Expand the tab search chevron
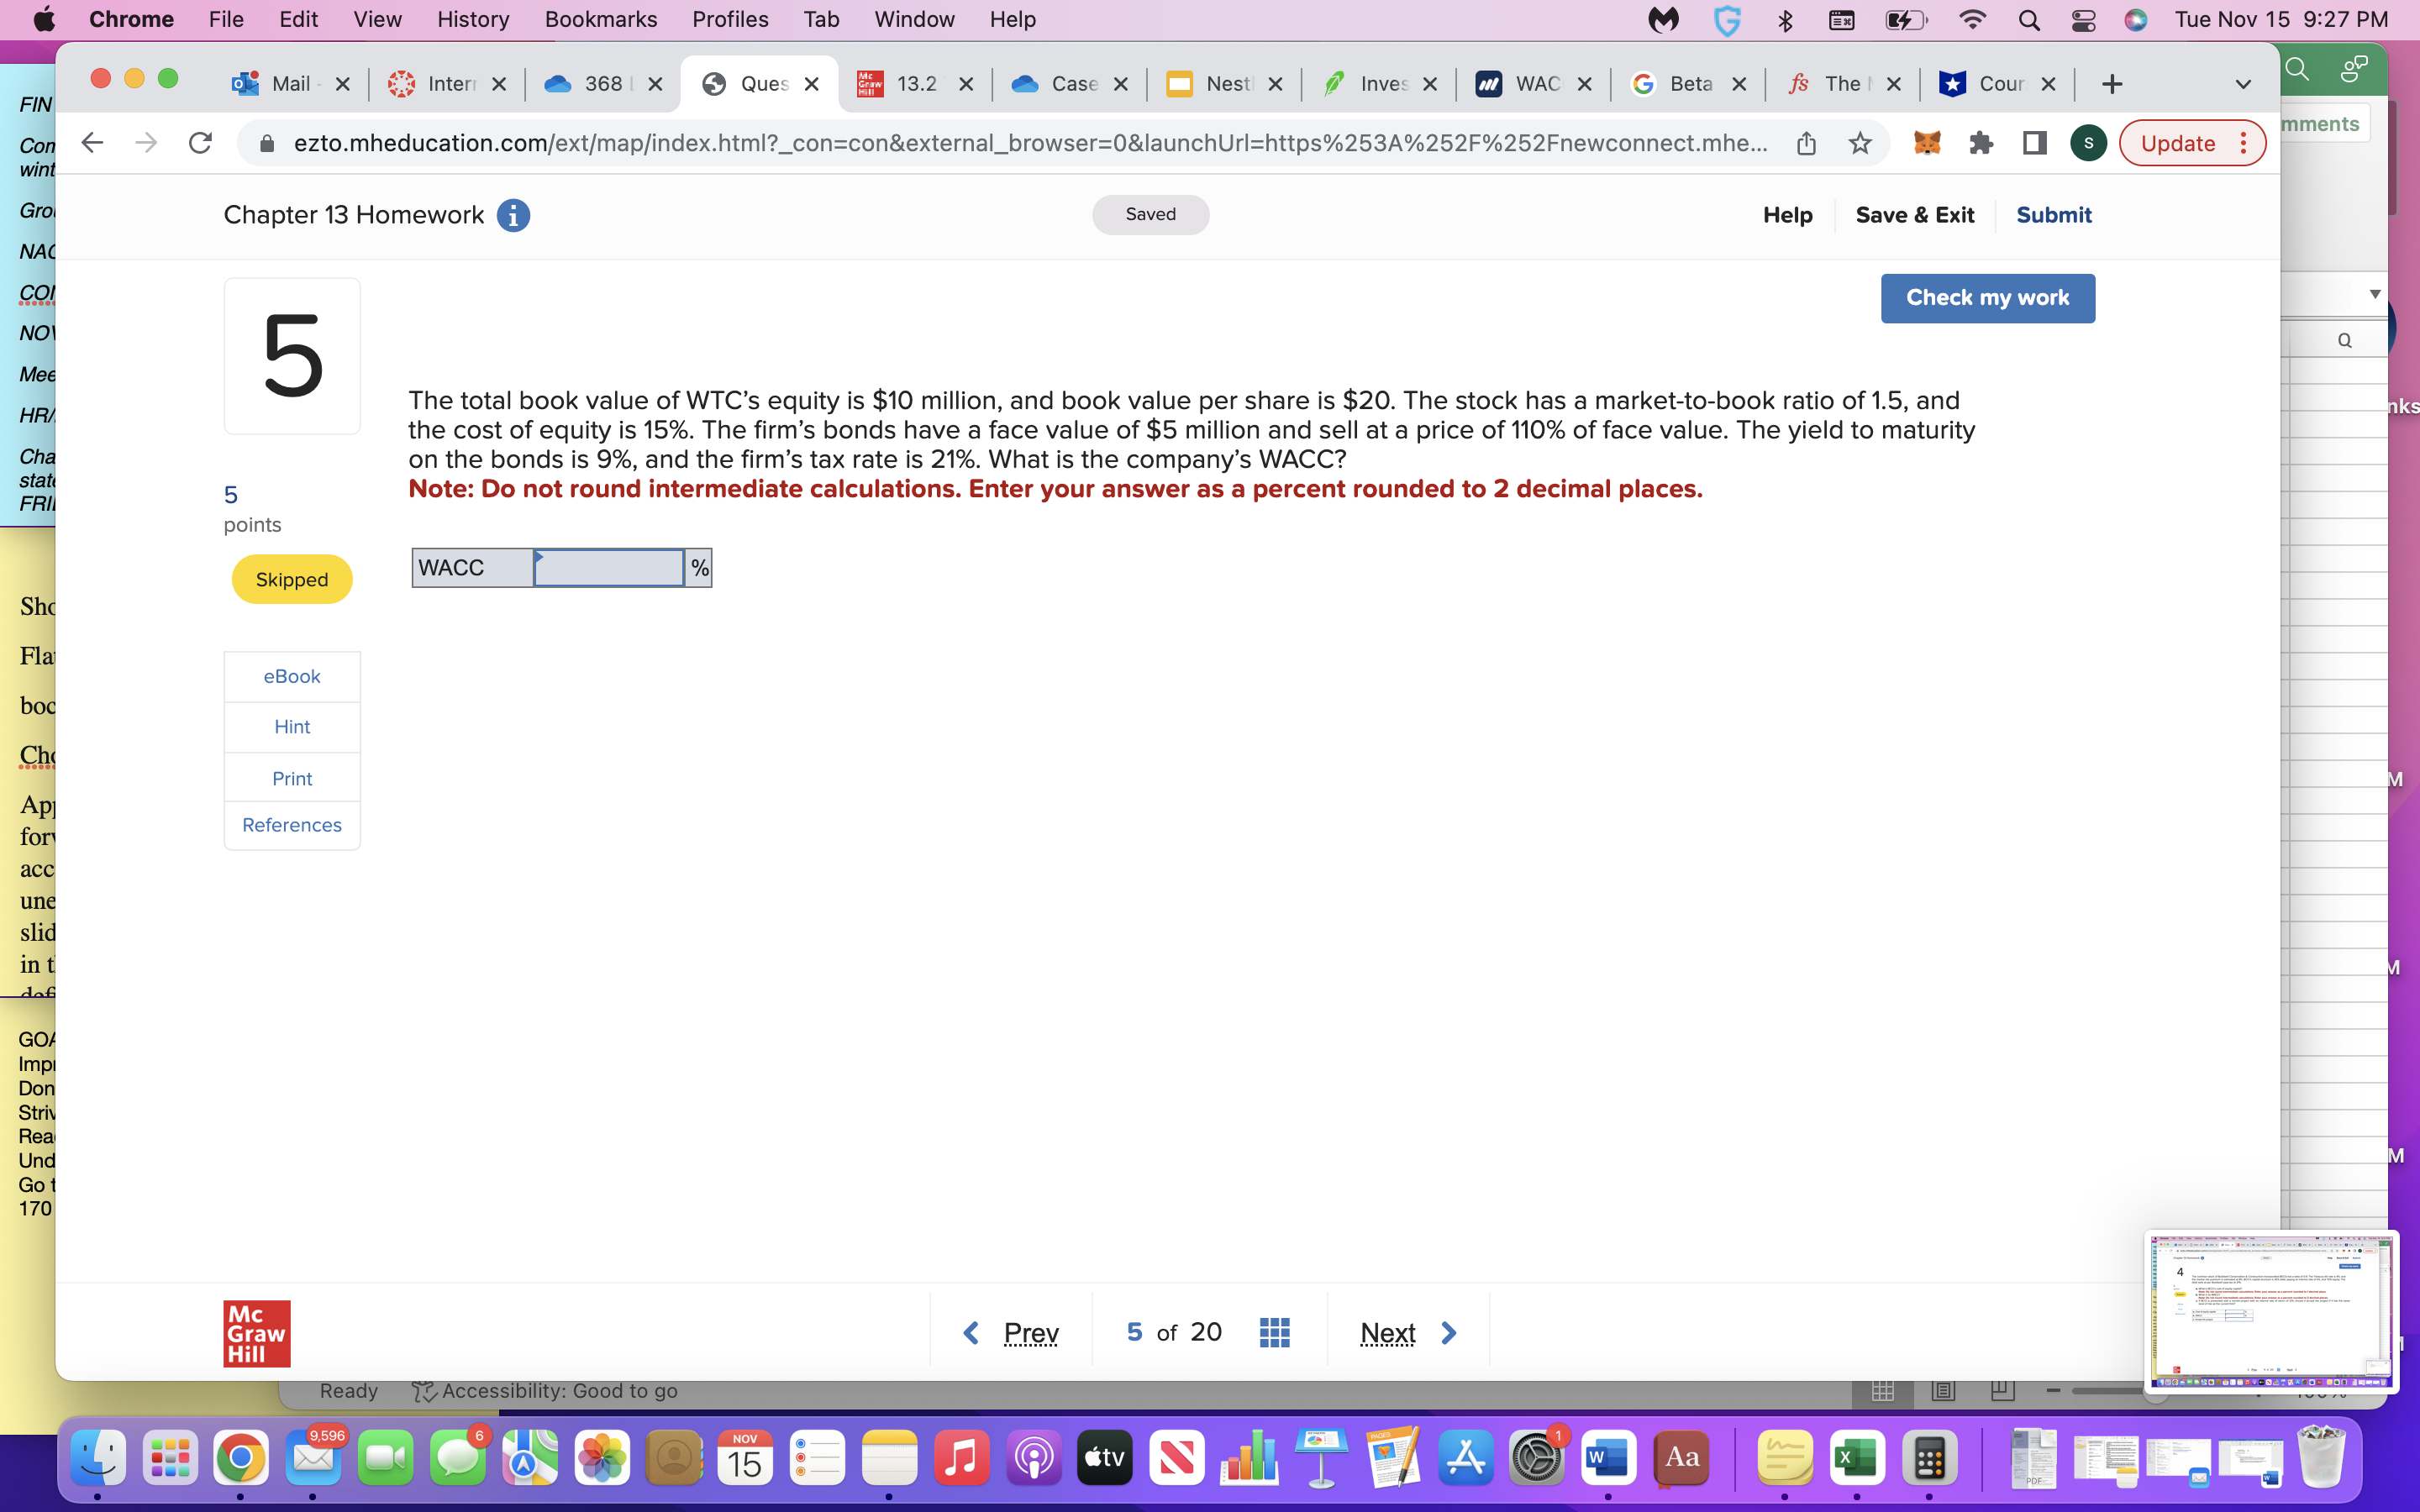 click(x=2243, y=84)
